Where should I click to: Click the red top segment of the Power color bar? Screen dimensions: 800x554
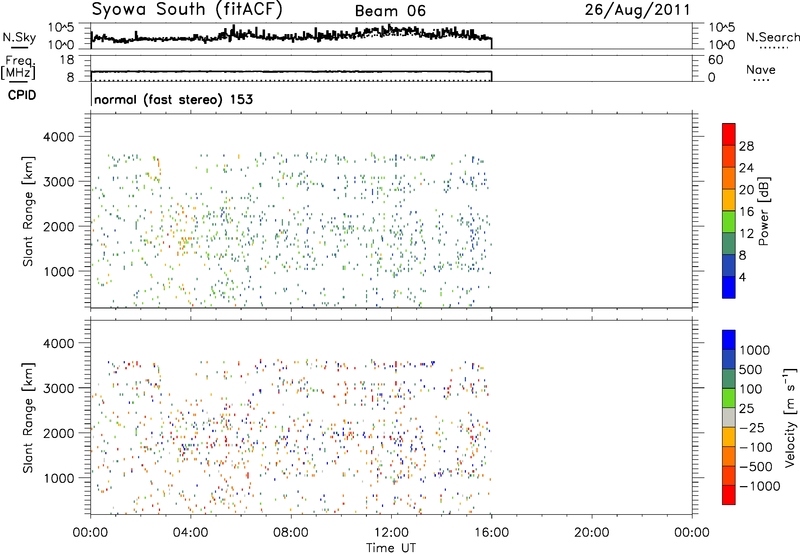729,134
